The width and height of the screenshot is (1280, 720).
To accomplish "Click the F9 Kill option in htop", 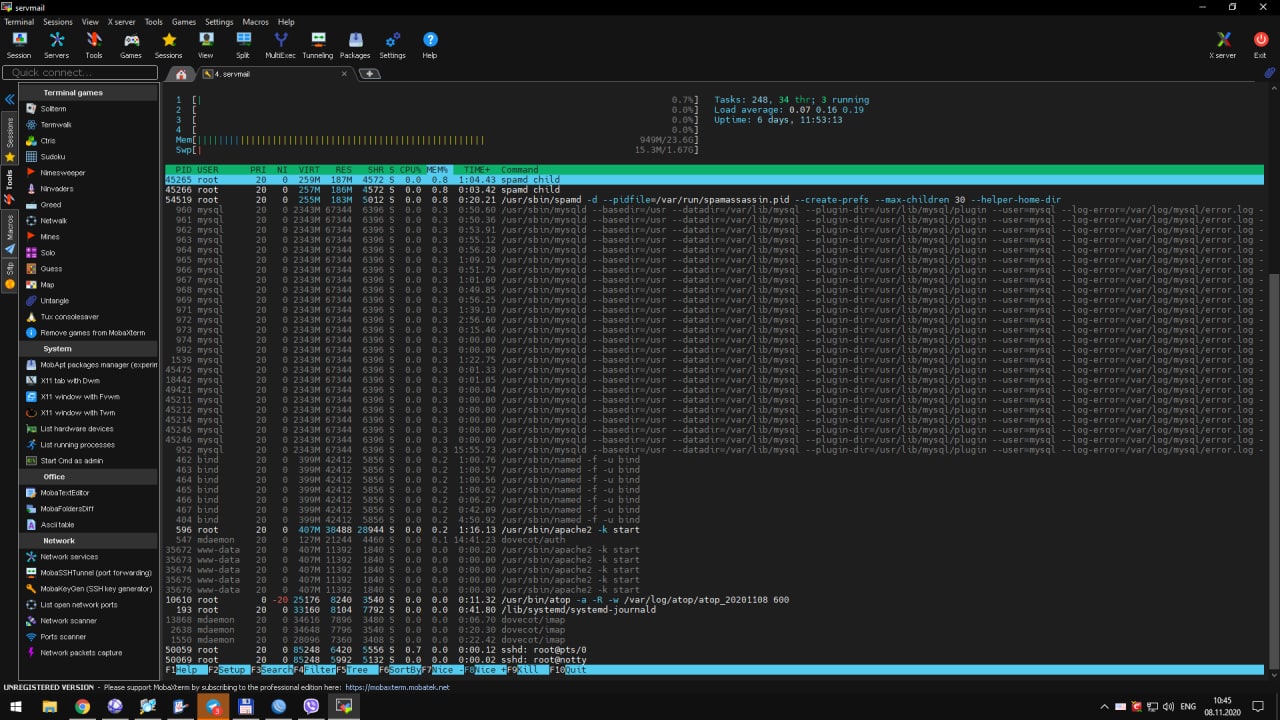I will [524, 670].
